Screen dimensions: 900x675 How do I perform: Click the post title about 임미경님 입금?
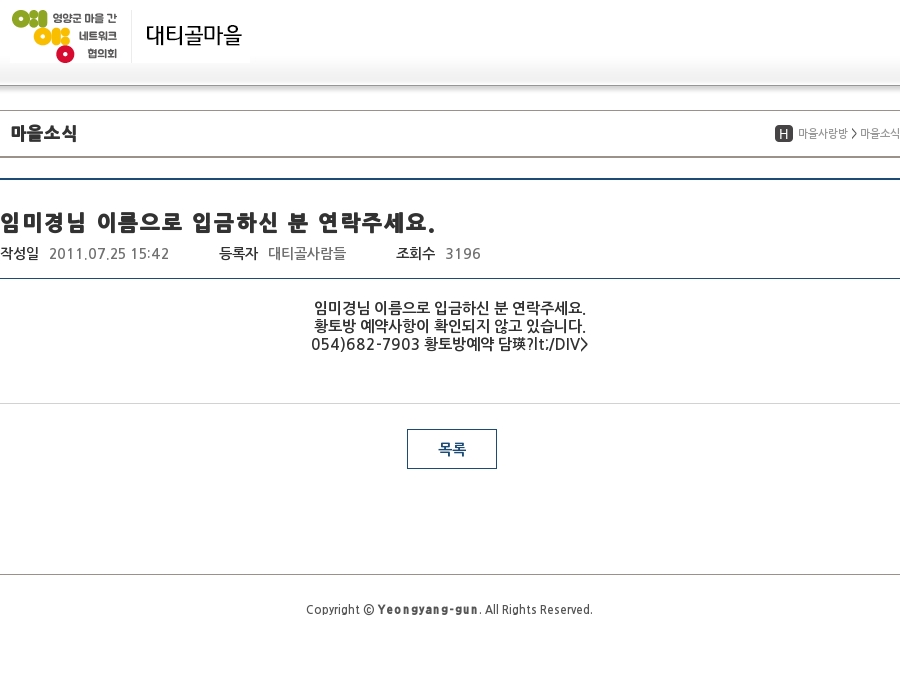pyautogui.click(x=217, y=221)
